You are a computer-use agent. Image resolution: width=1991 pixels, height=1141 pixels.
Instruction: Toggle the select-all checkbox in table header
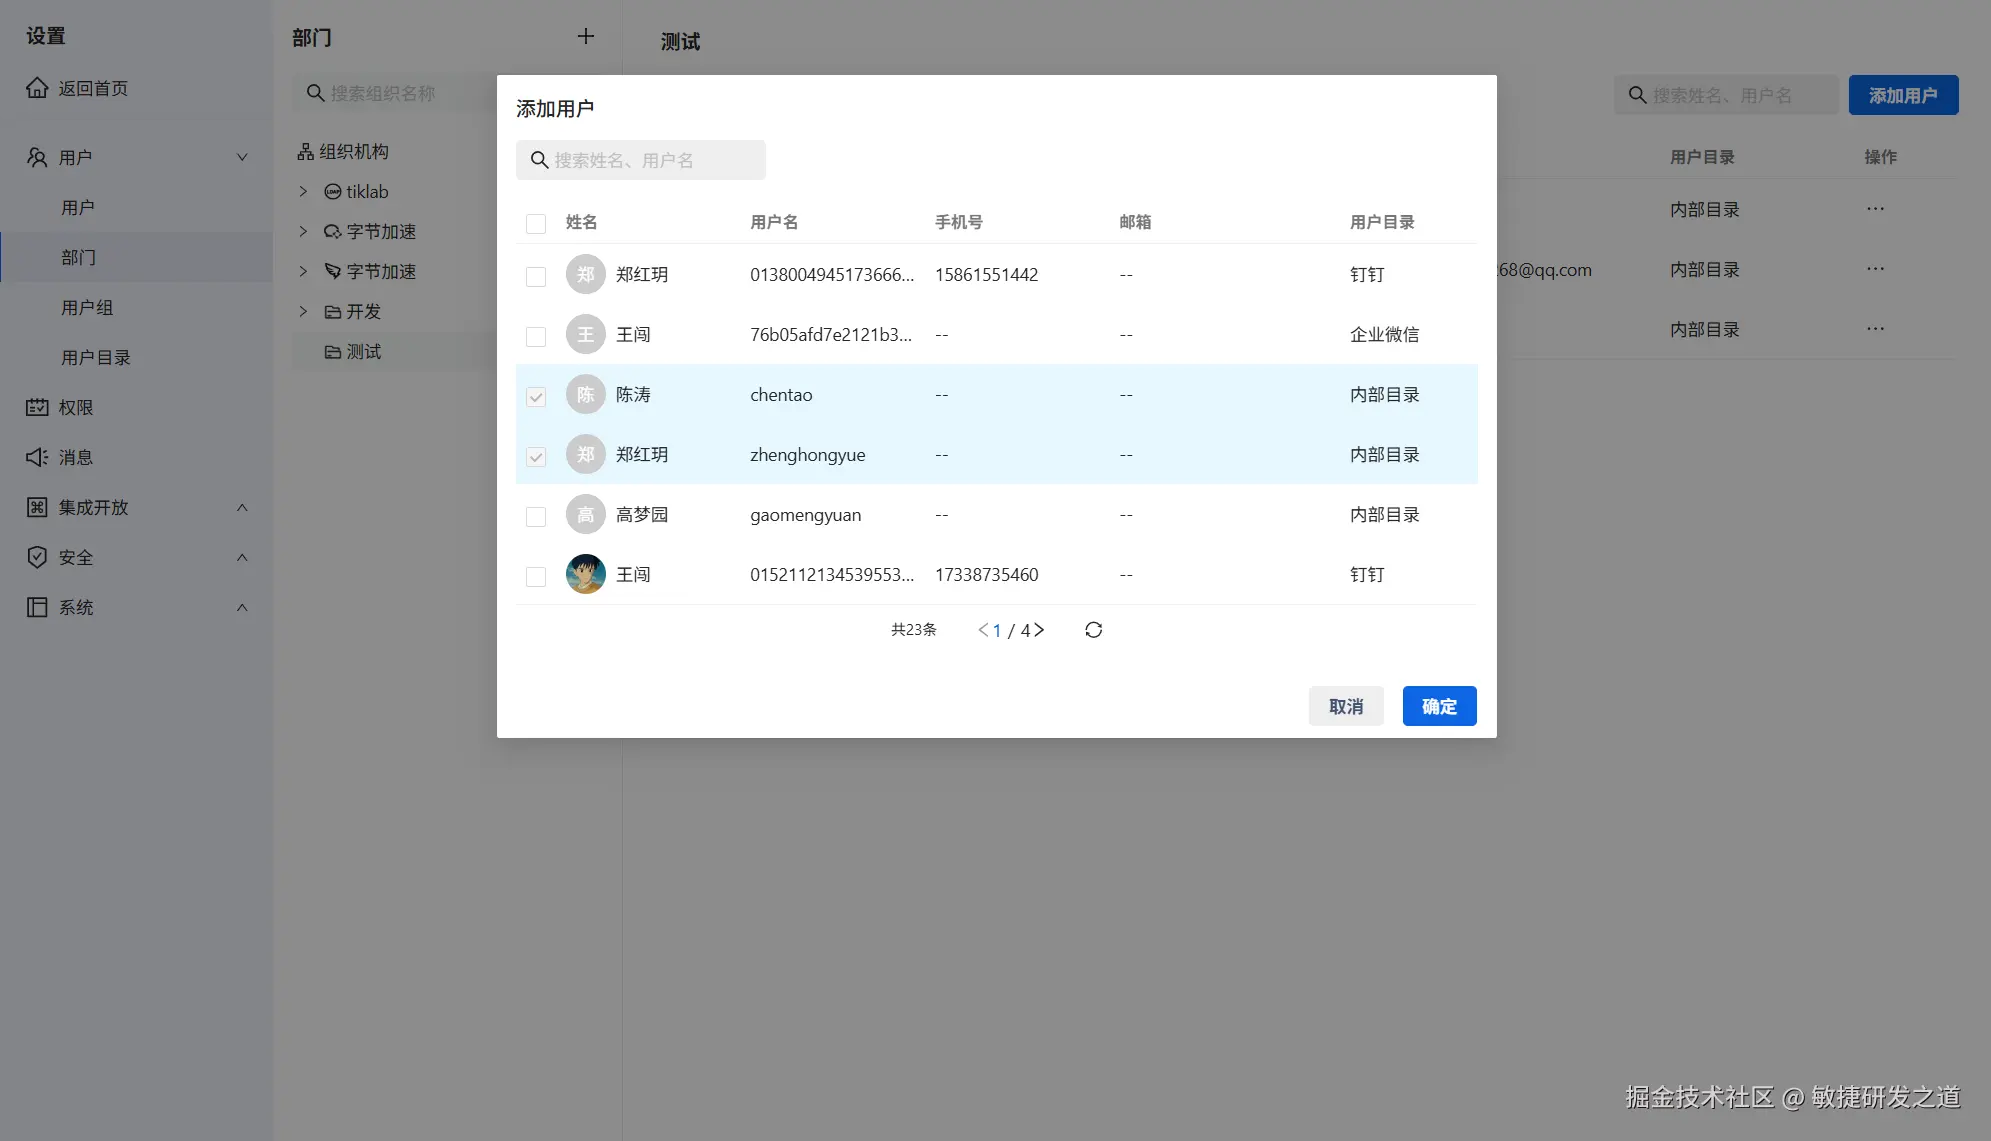[x=536, y=223]
